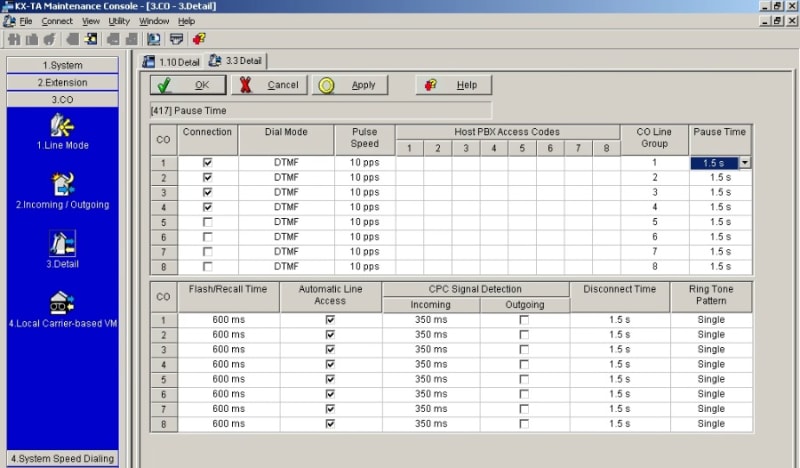This screenshot has width=800, height=468.
Task: Open the File menu
Action: pos(26,21)
